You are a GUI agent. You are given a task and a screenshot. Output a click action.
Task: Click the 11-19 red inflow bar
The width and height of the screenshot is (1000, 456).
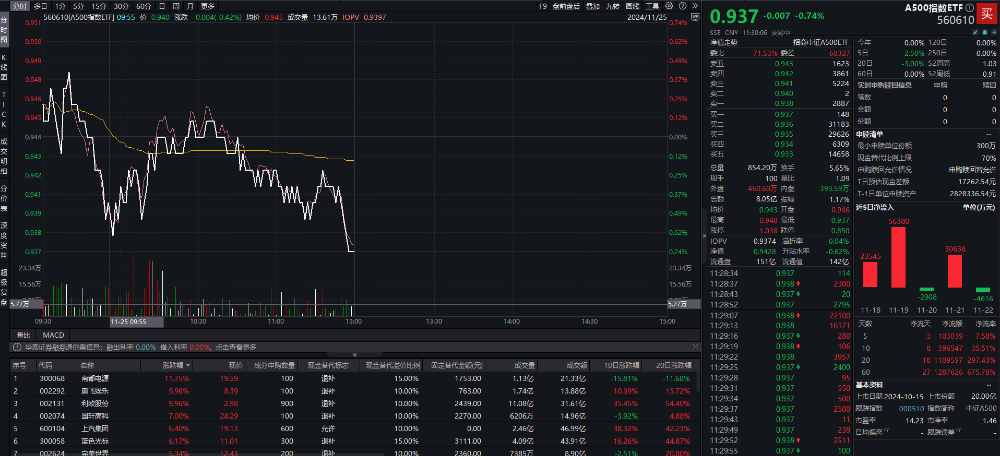(897, 258)
